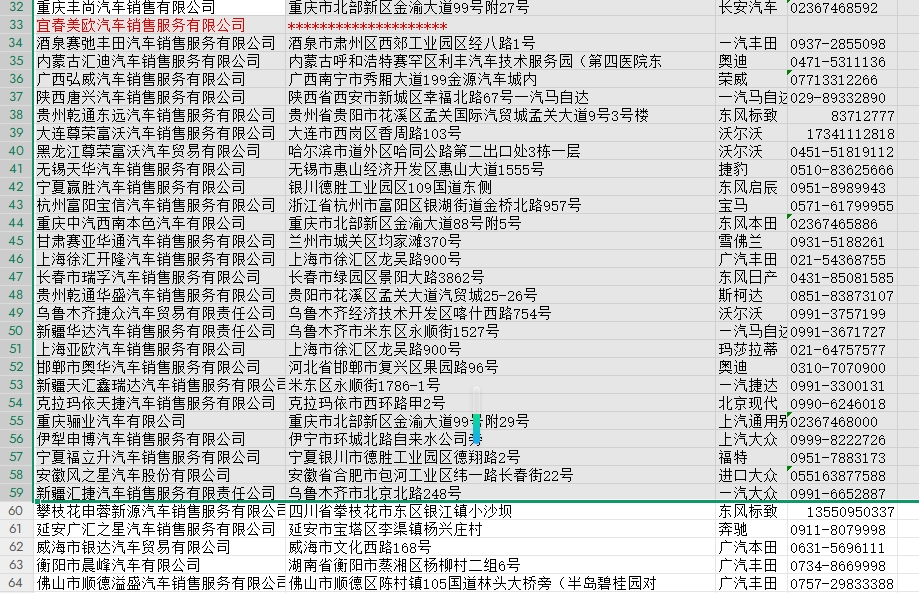Click brand cell 东风启辰

point(751,188)
